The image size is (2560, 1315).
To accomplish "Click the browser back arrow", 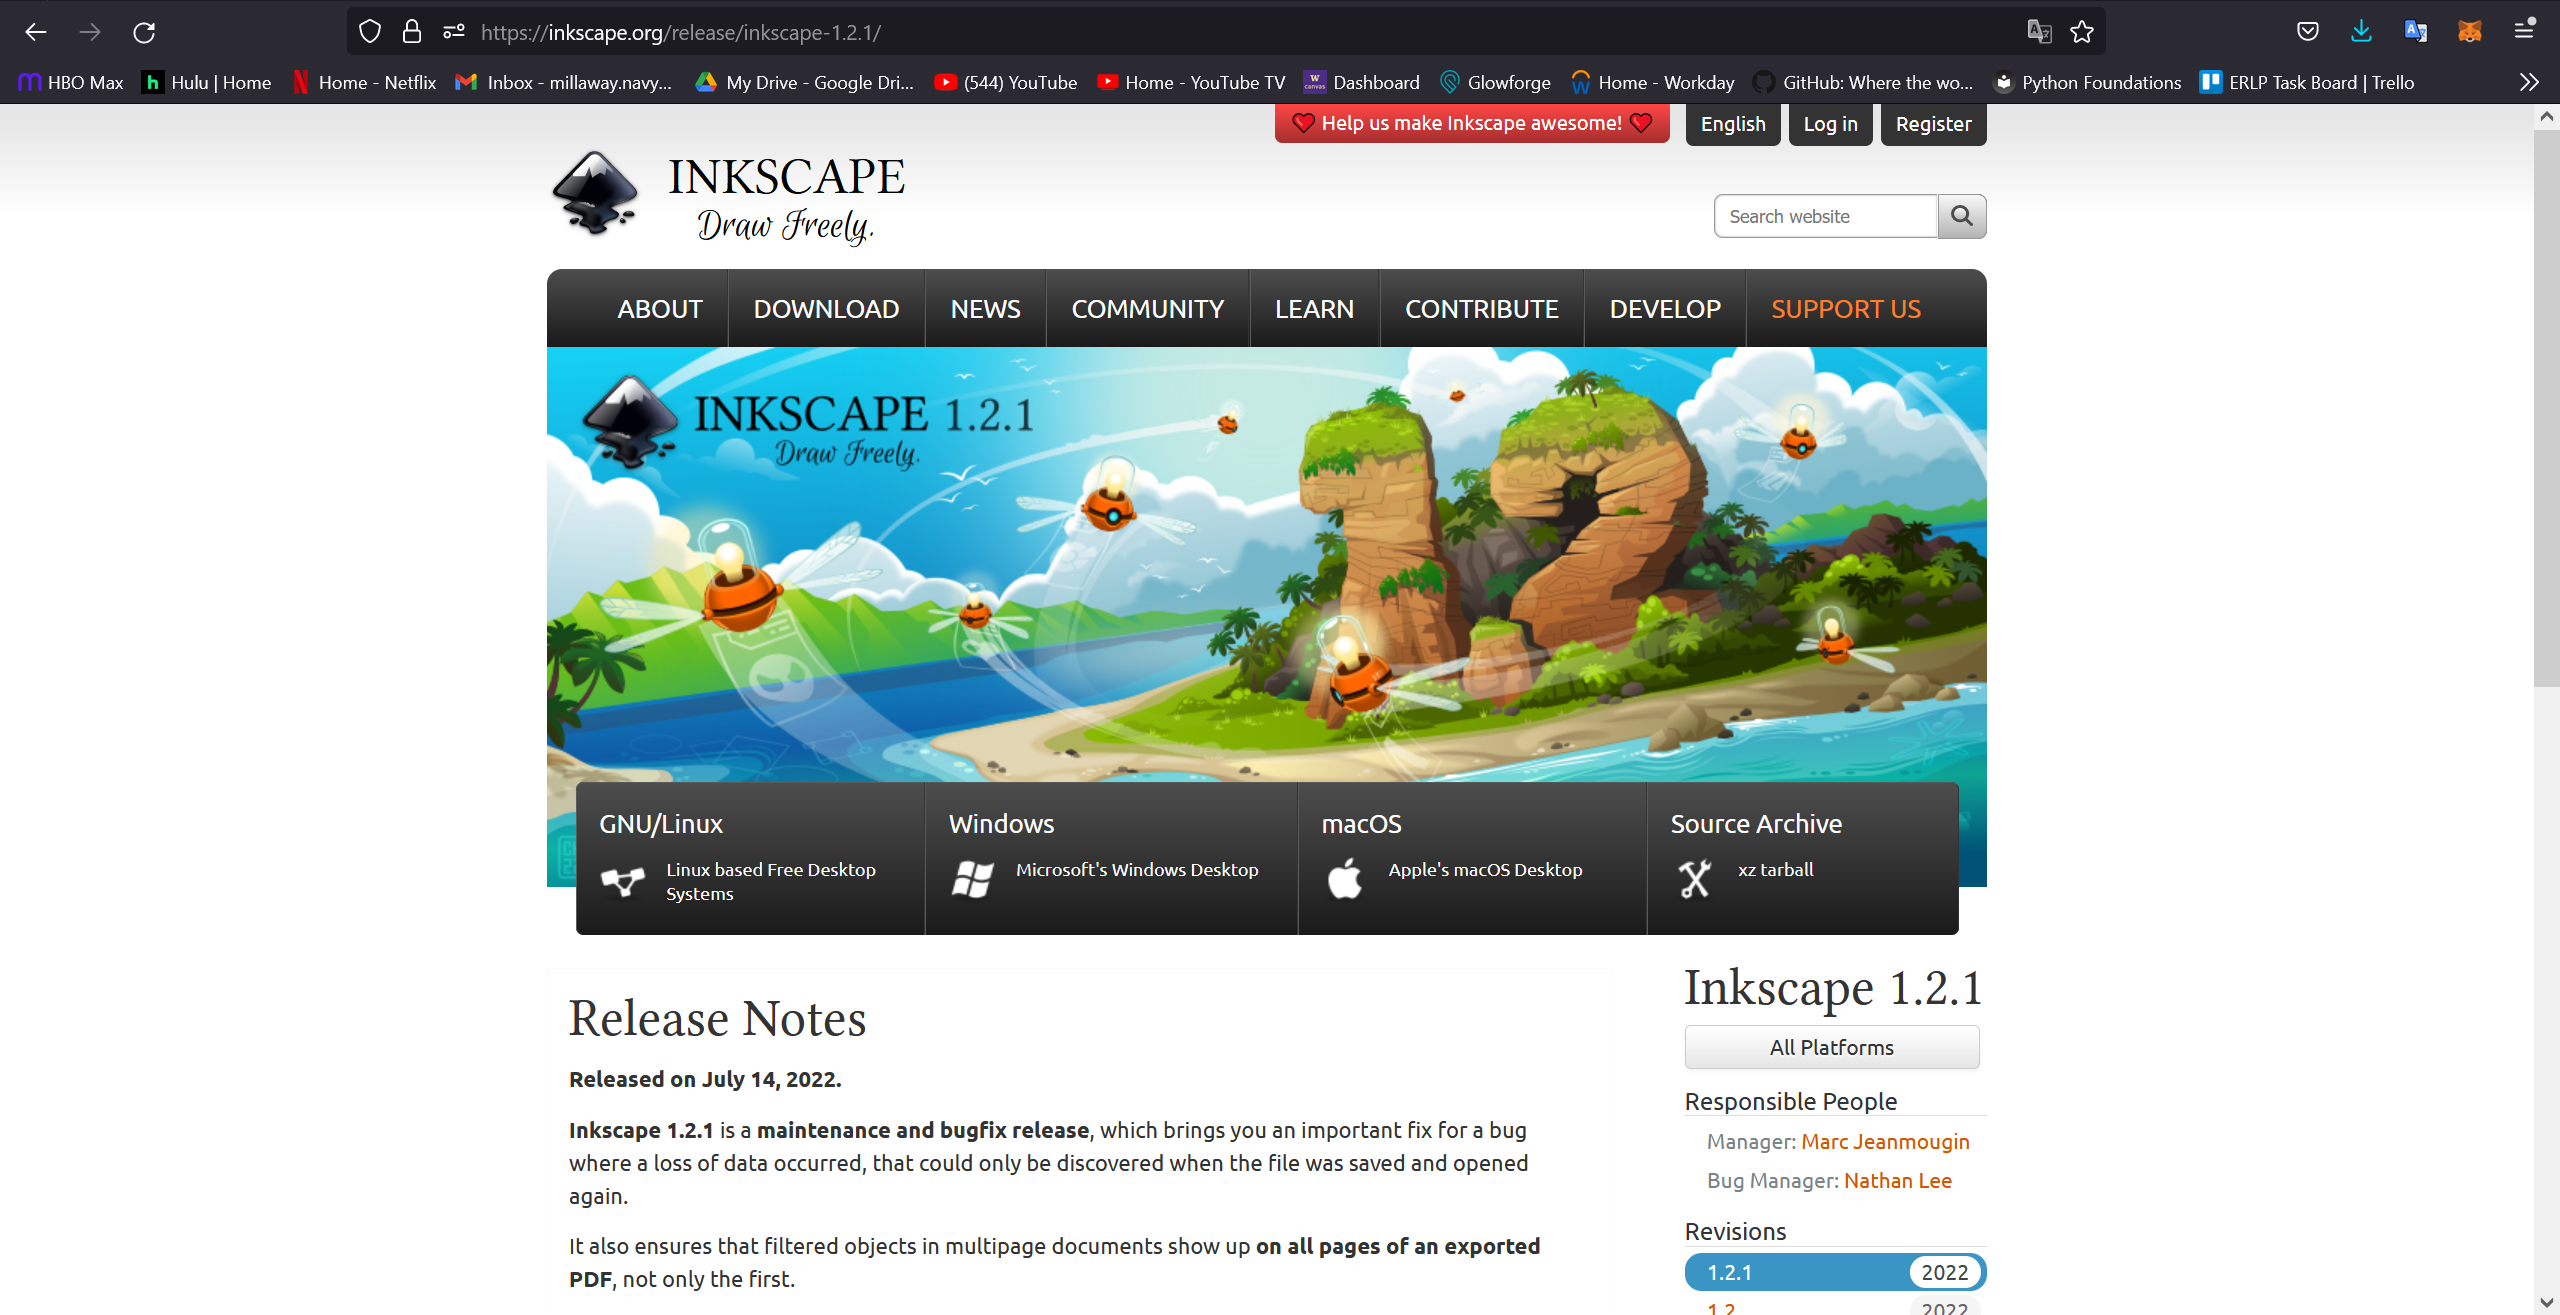I will [x=36, y=32].
